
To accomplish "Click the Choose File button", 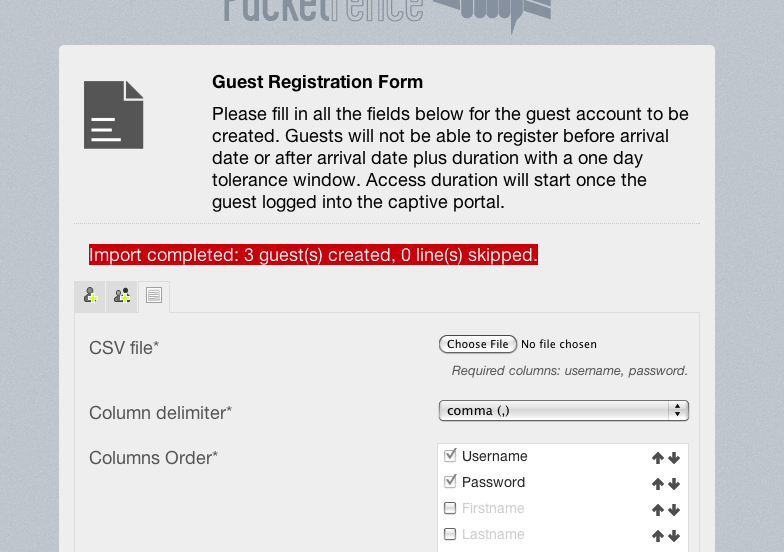I will (x=478, y=344).
